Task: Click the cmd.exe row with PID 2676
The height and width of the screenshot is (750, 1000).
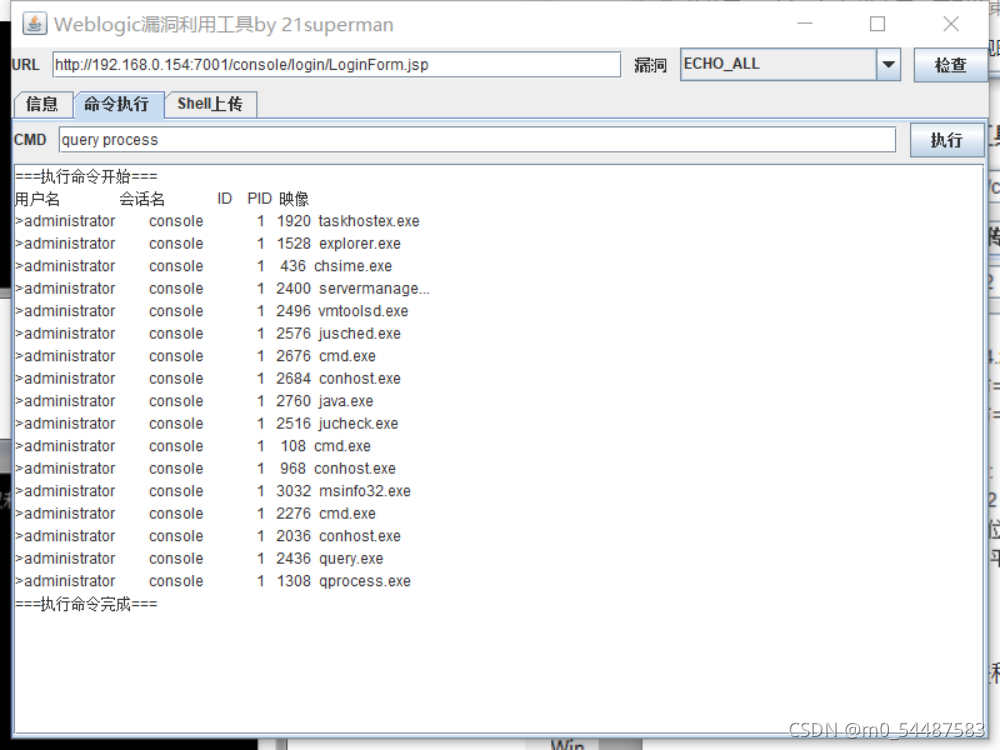Action: click(196, 356)
